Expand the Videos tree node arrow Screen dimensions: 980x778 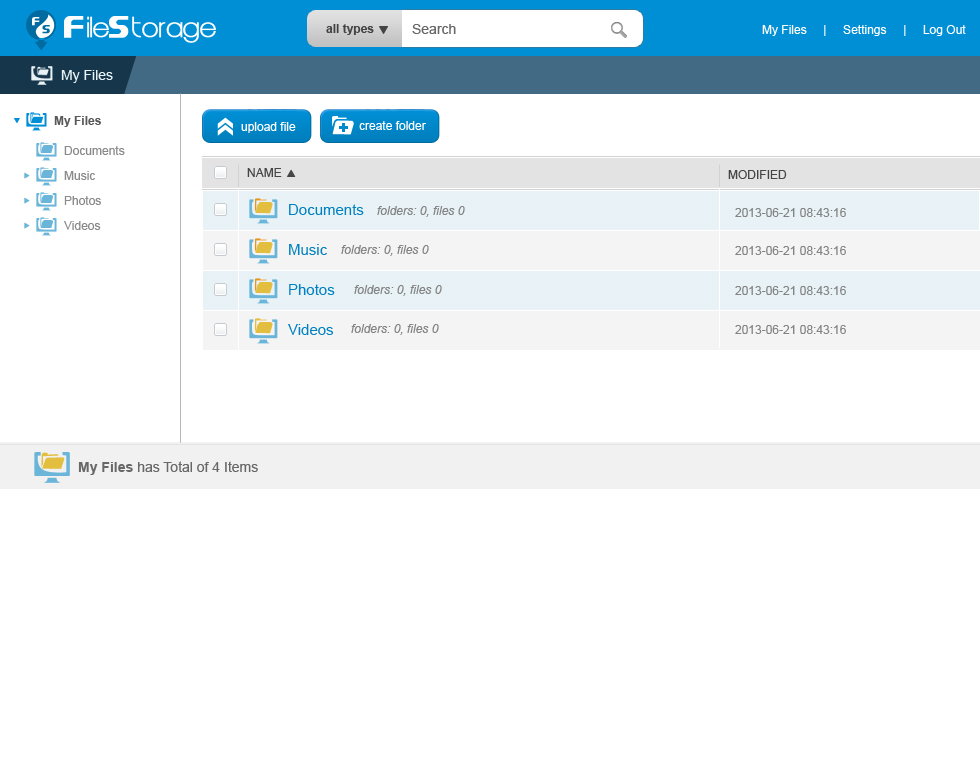click(x=26, y=226)
